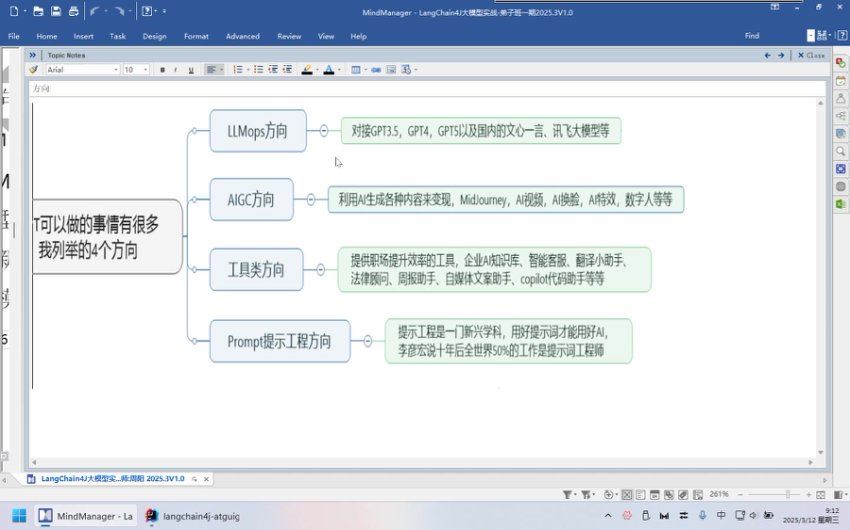The image size is (850, 530).
Task: Select the AIGC方向 topic node
Action: click(x=251, y=199)
